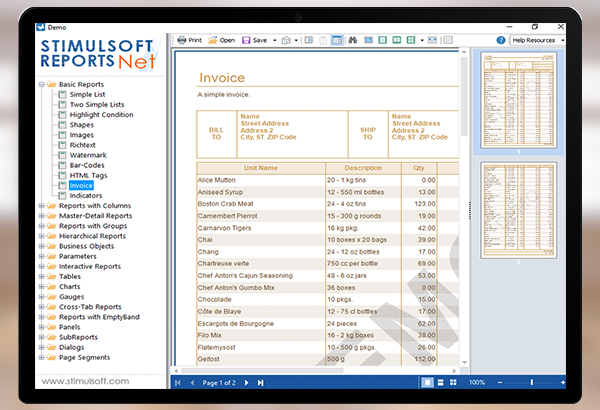The image size is (600, 410).
Task: Select the page 2 thumbnail
Action: [x=518, y=210]
